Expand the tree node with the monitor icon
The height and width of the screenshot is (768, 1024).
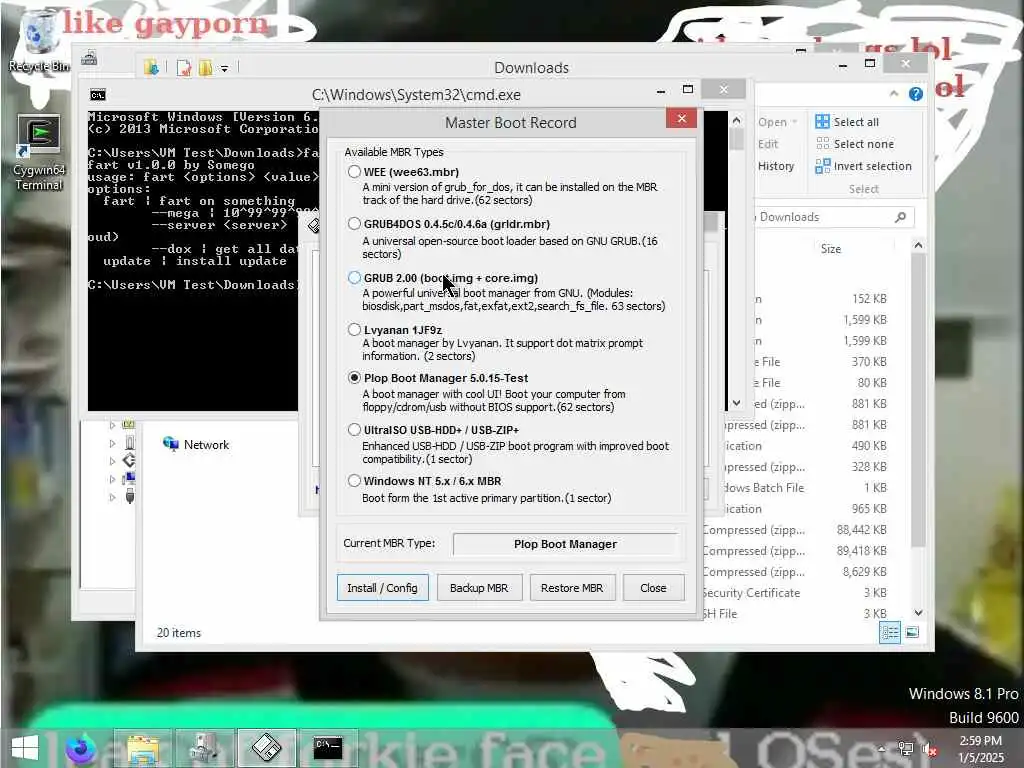click(112, 479)
